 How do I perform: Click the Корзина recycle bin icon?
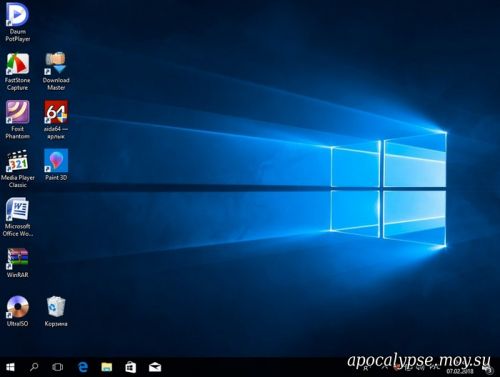56,311
